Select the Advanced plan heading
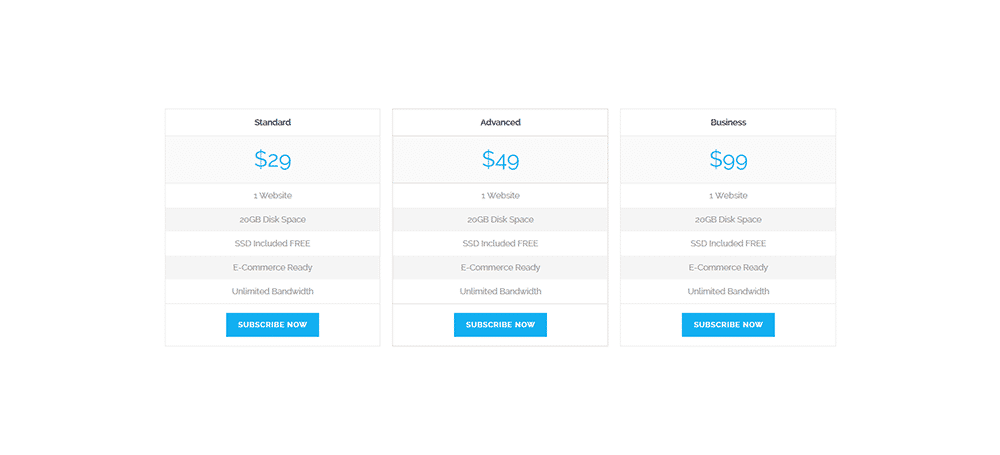This screenshot has width=1000, height=455. [x=500, y=122]
